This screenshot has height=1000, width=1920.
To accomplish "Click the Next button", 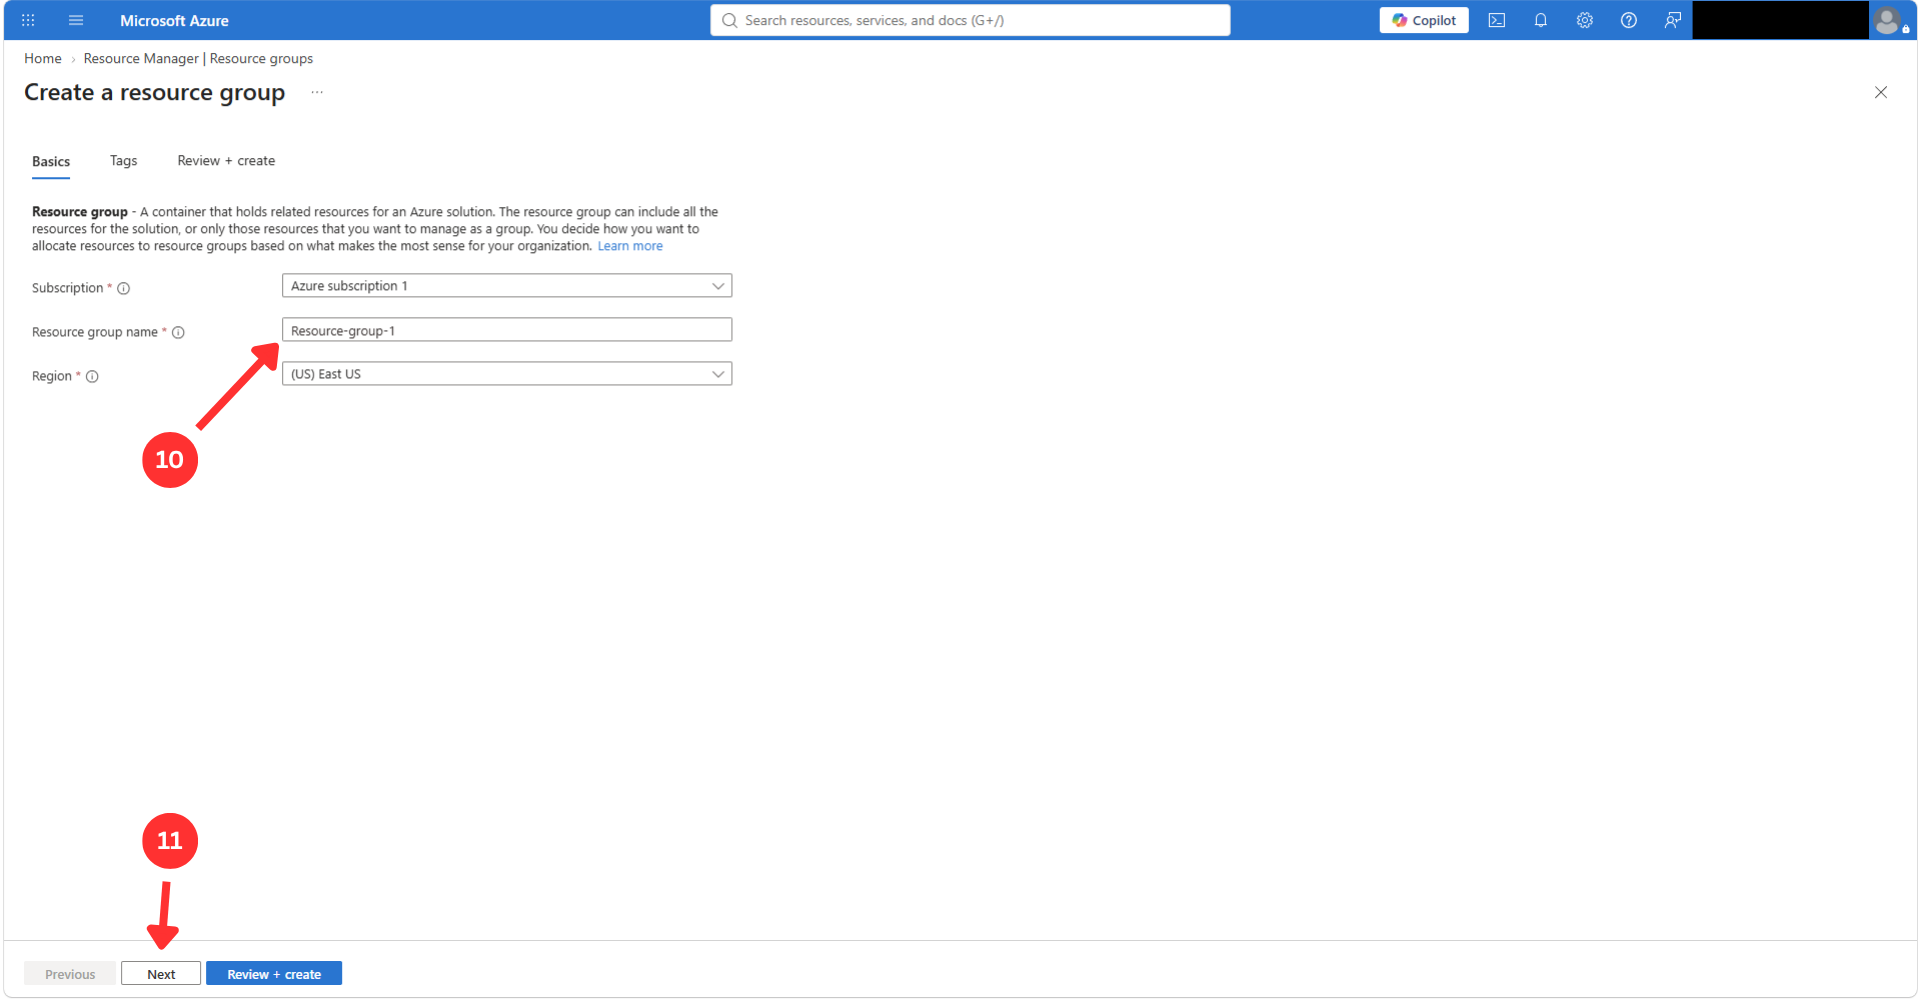I will (161, 974).
